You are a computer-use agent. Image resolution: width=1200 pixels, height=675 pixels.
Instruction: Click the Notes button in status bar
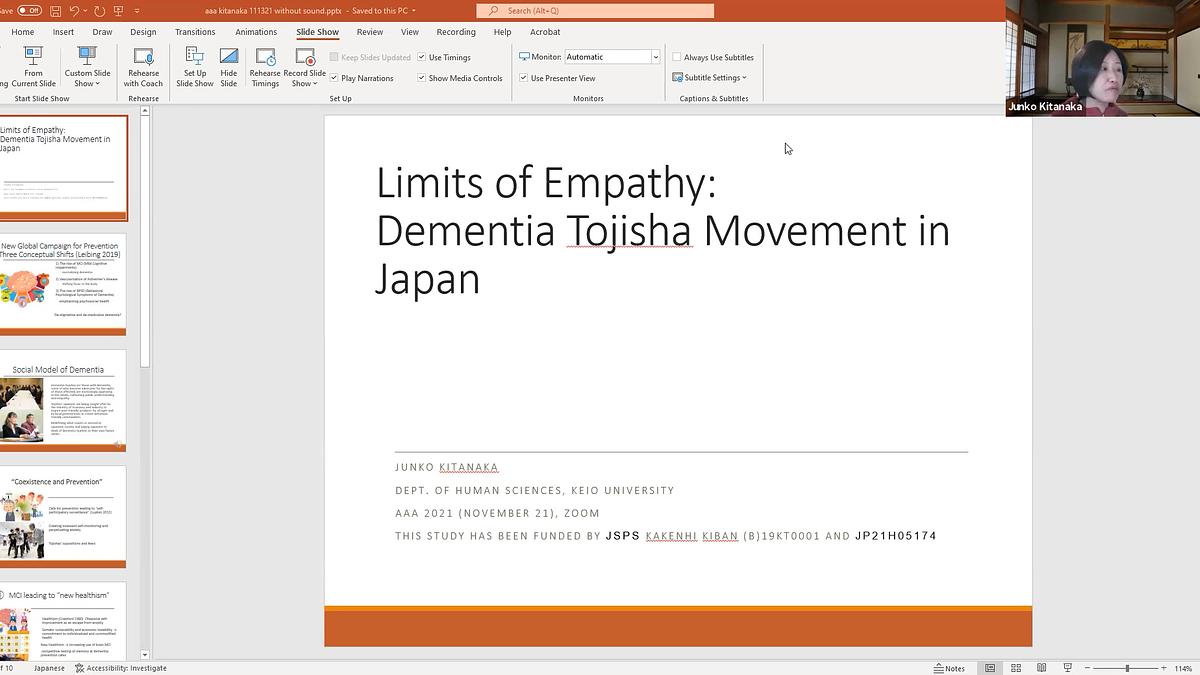948,667
